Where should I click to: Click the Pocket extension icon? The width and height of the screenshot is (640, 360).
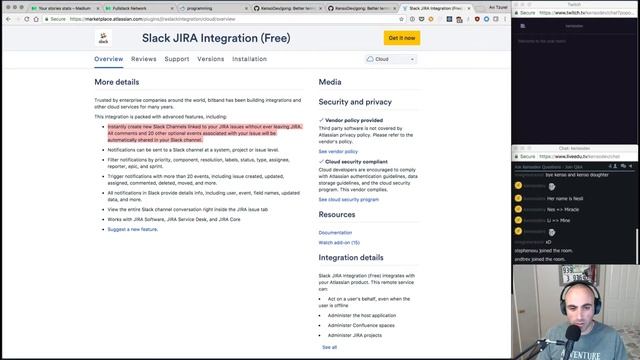(x=421, y=19)
